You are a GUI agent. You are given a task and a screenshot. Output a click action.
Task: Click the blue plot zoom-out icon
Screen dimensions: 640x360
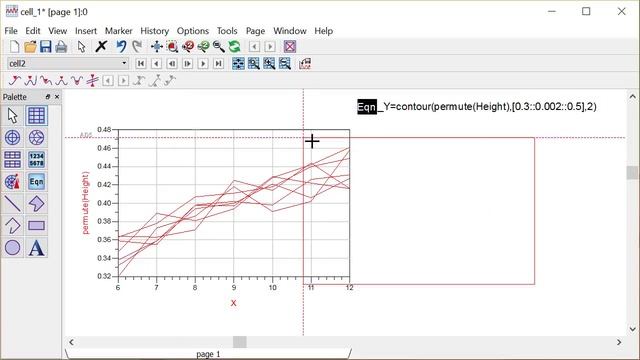click(x=285, y=63)
